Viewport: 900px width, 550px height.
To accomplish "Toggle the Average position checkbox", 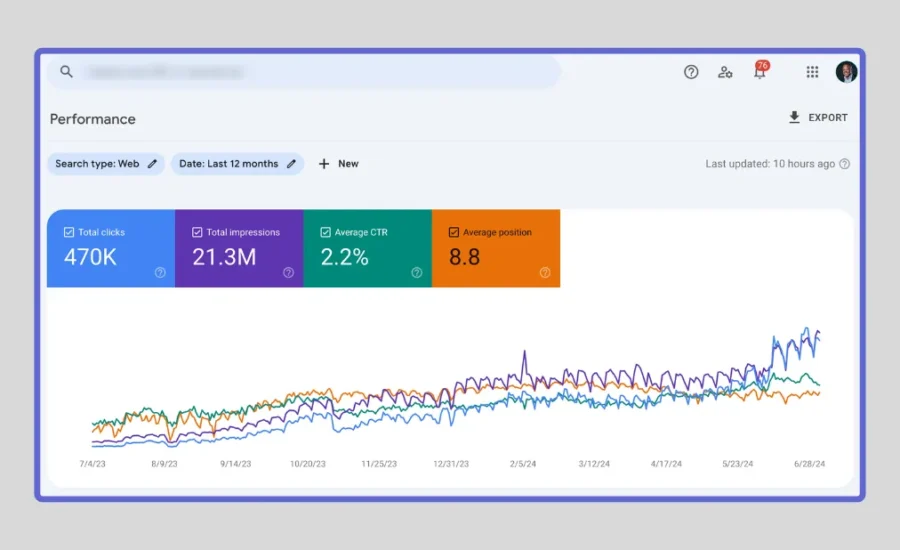I will 454,232.
